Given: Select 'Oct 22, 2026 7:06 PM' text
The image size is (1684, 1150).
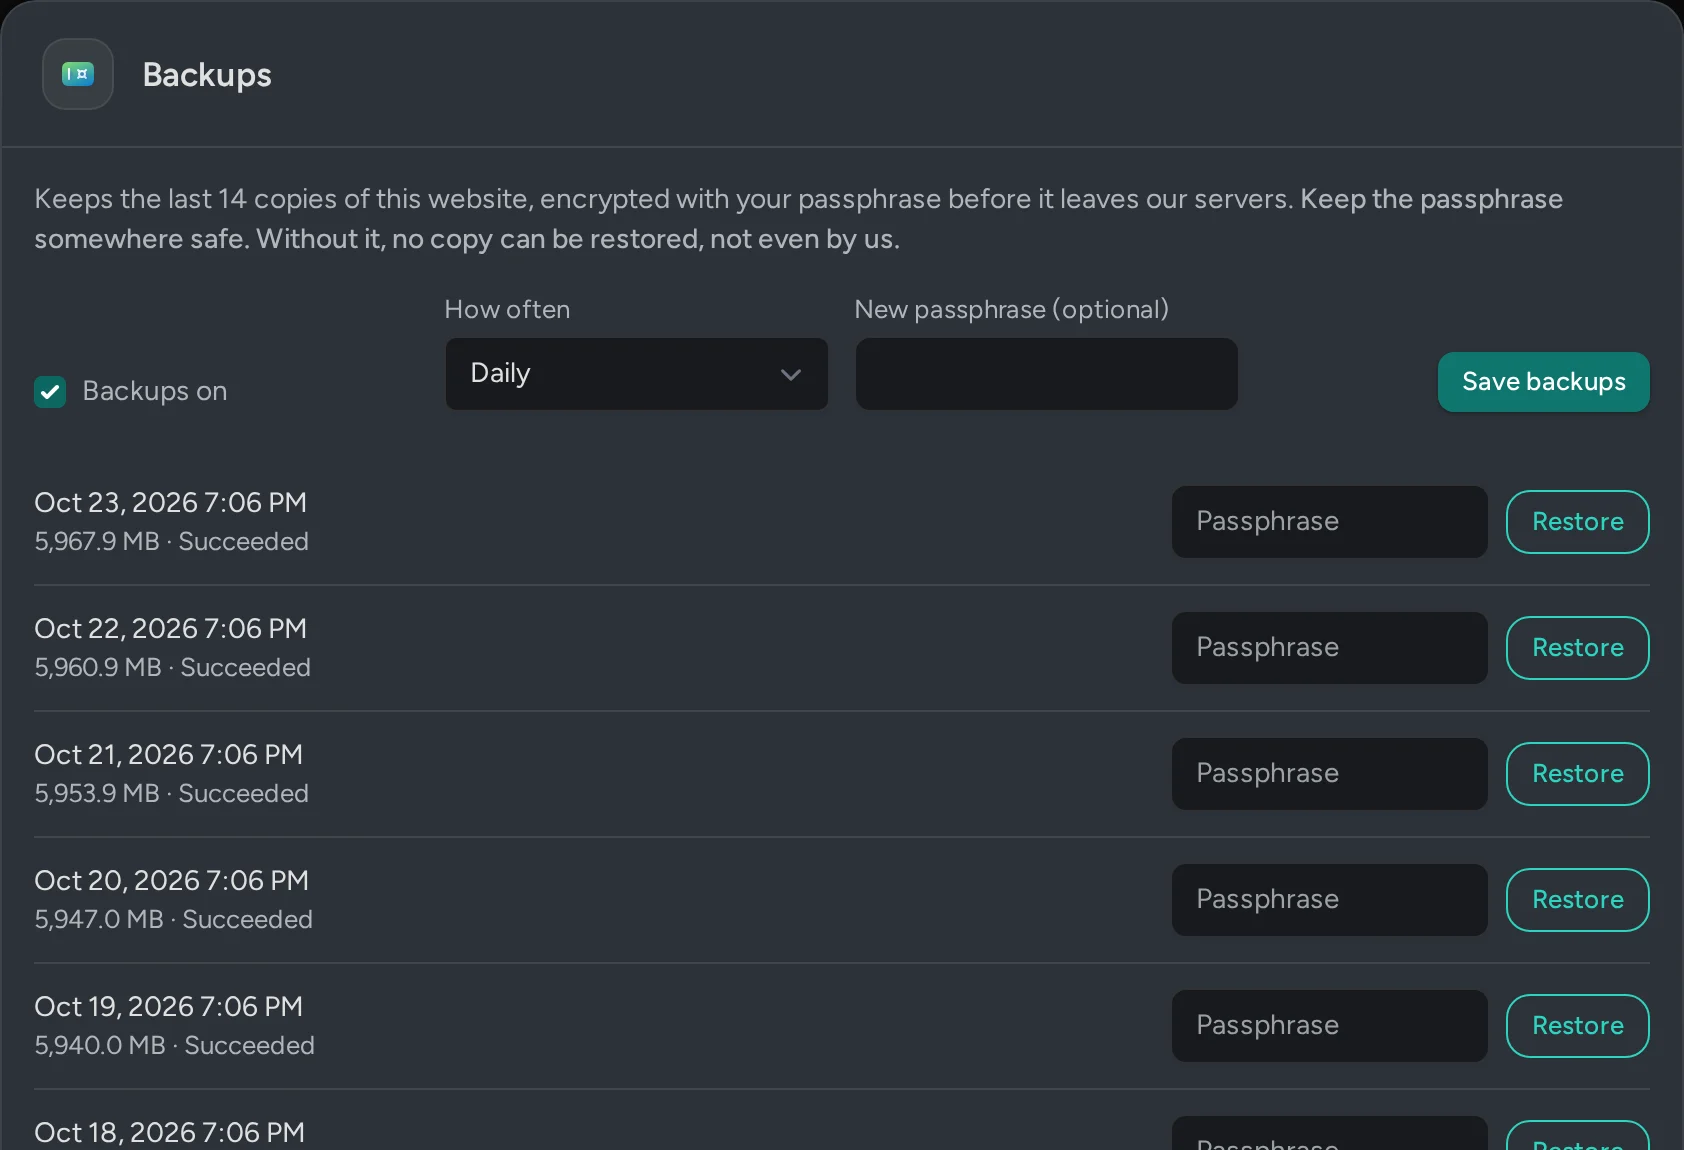Looking at the screenshot, I should (171, 628).
